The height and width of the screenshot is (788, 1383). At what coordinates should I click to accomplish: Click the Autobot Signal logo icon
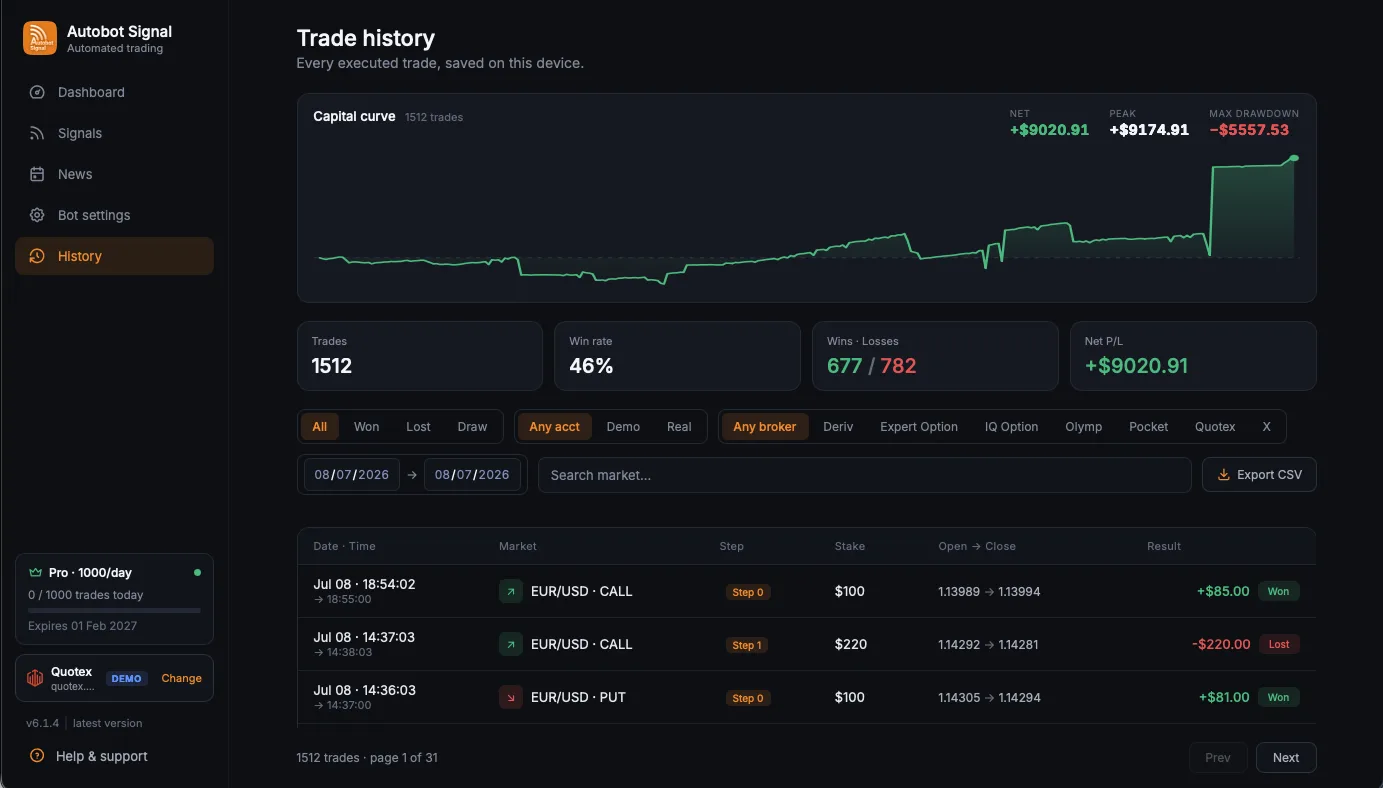(40, 39)
